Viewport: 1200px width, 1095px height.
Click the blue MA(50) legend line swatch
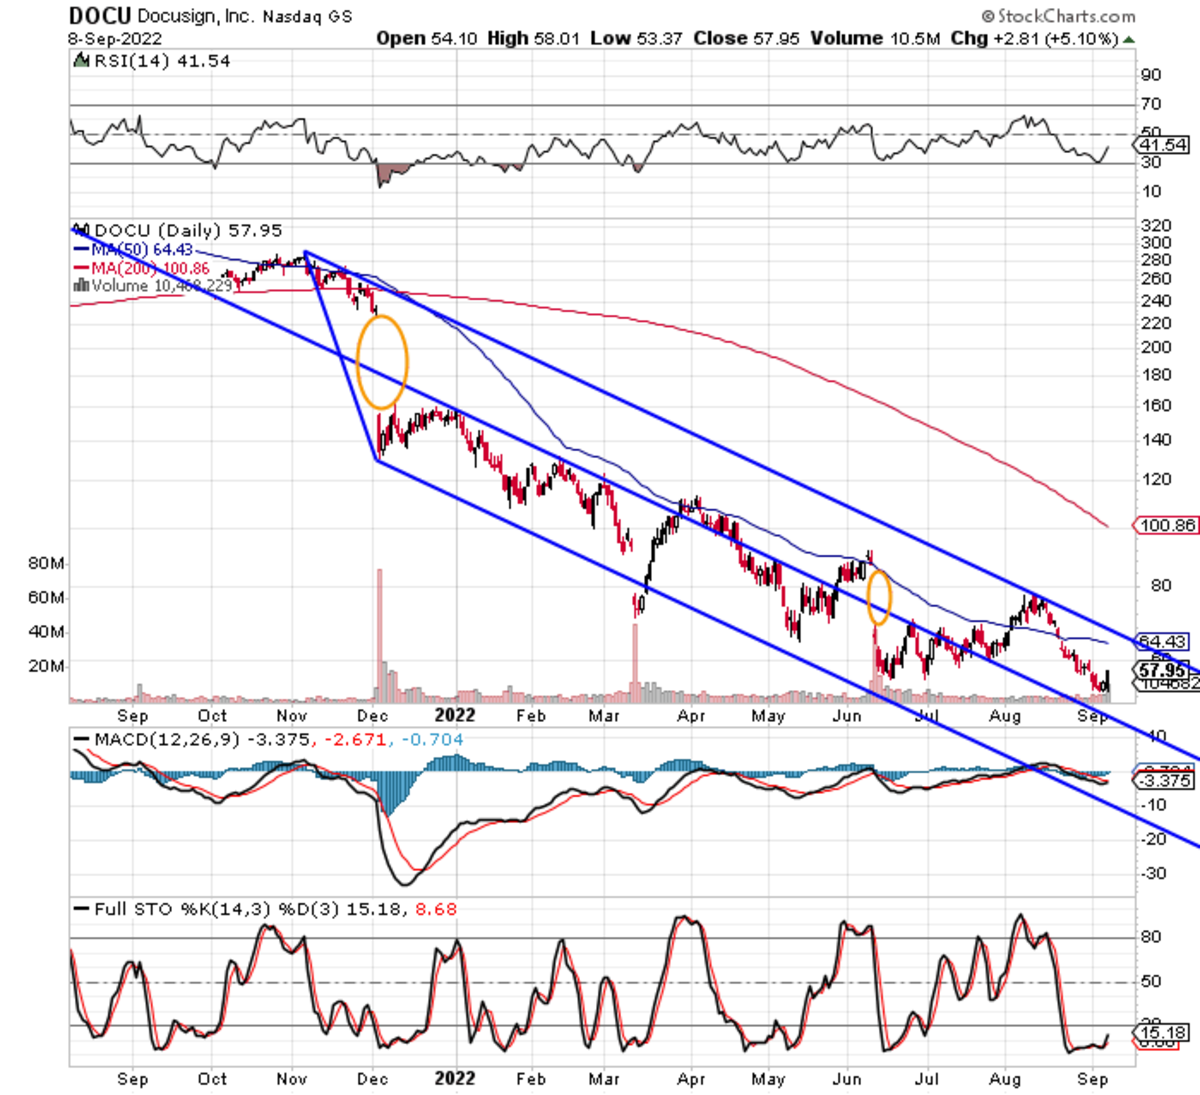(x=81, y=249)
